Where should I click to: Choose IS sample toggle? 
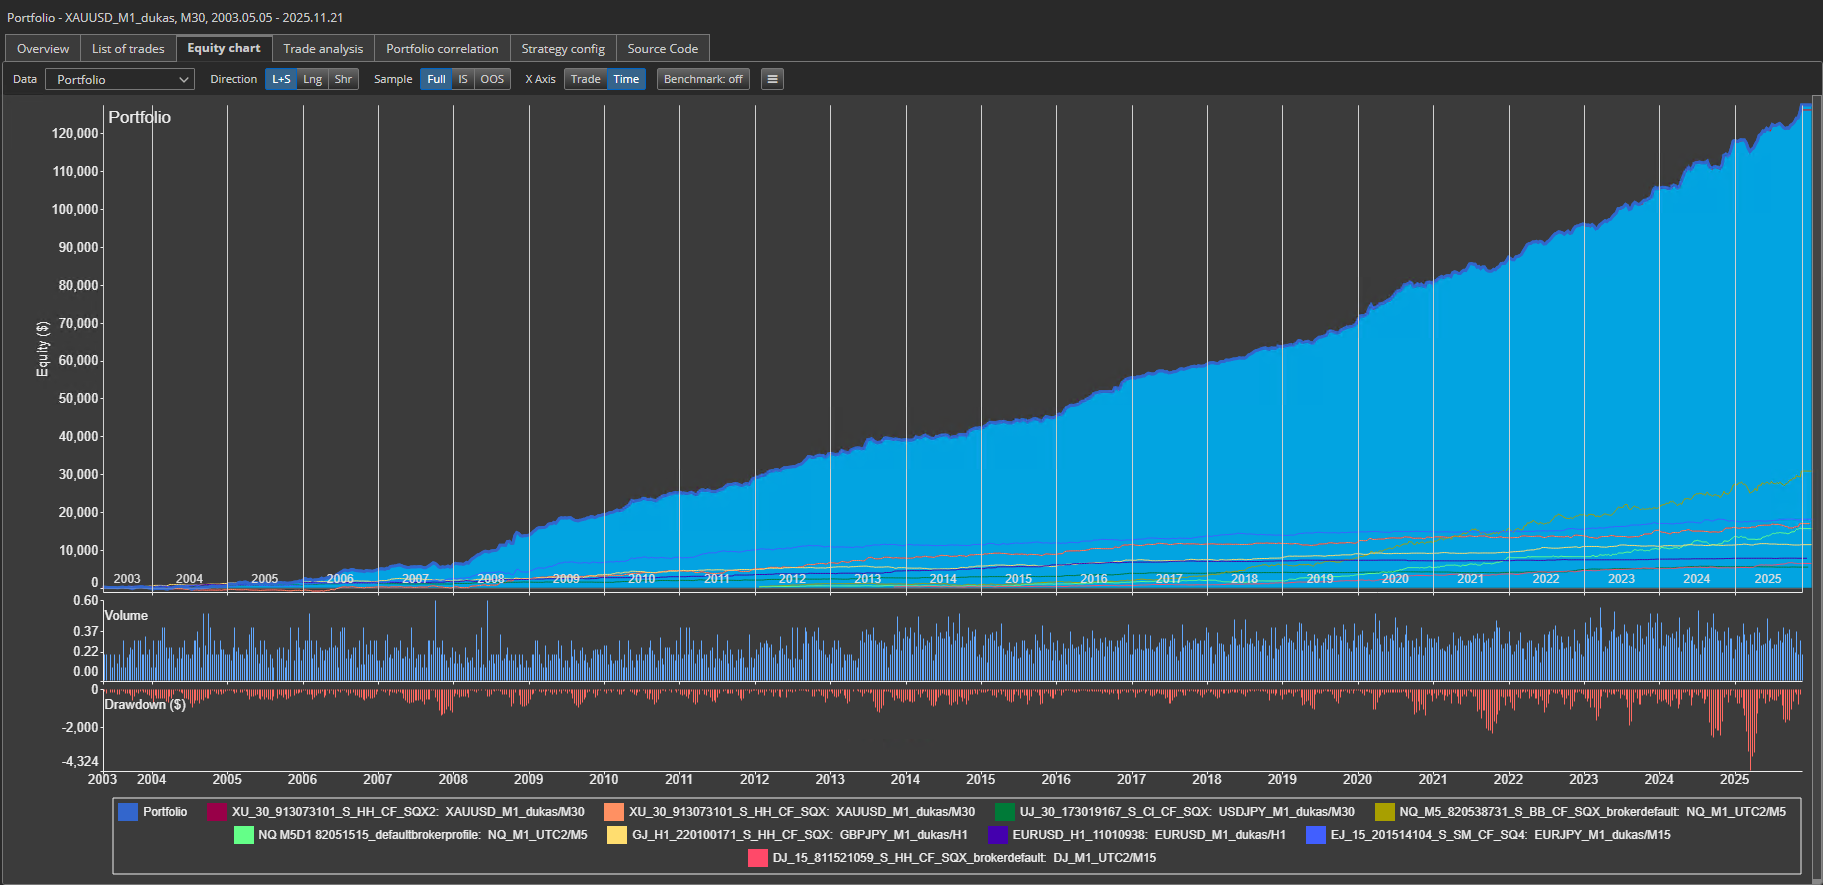[463, 79]
